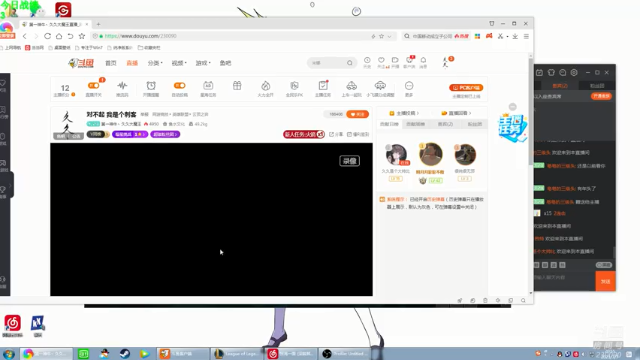Image resolution: width=640 pixels, height=360 pixels.
Task: Click the 分享 share link under the title
Action: [336, 134]
